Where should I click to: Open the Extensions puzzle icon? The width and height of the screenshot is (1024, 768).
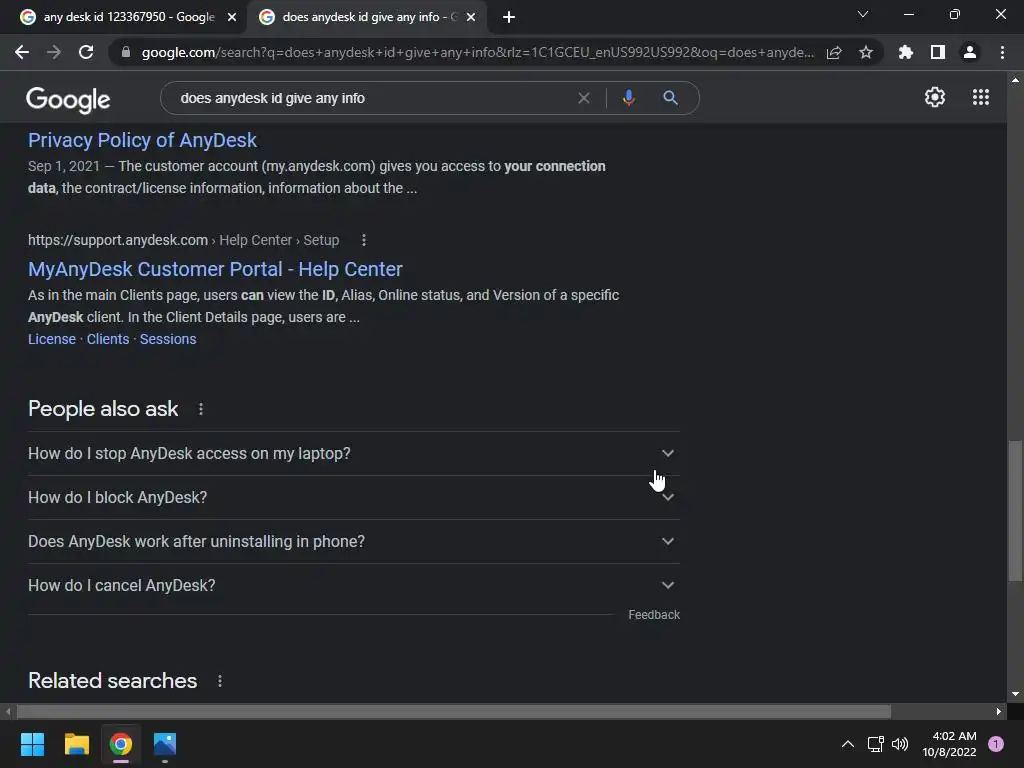(906, 52)
